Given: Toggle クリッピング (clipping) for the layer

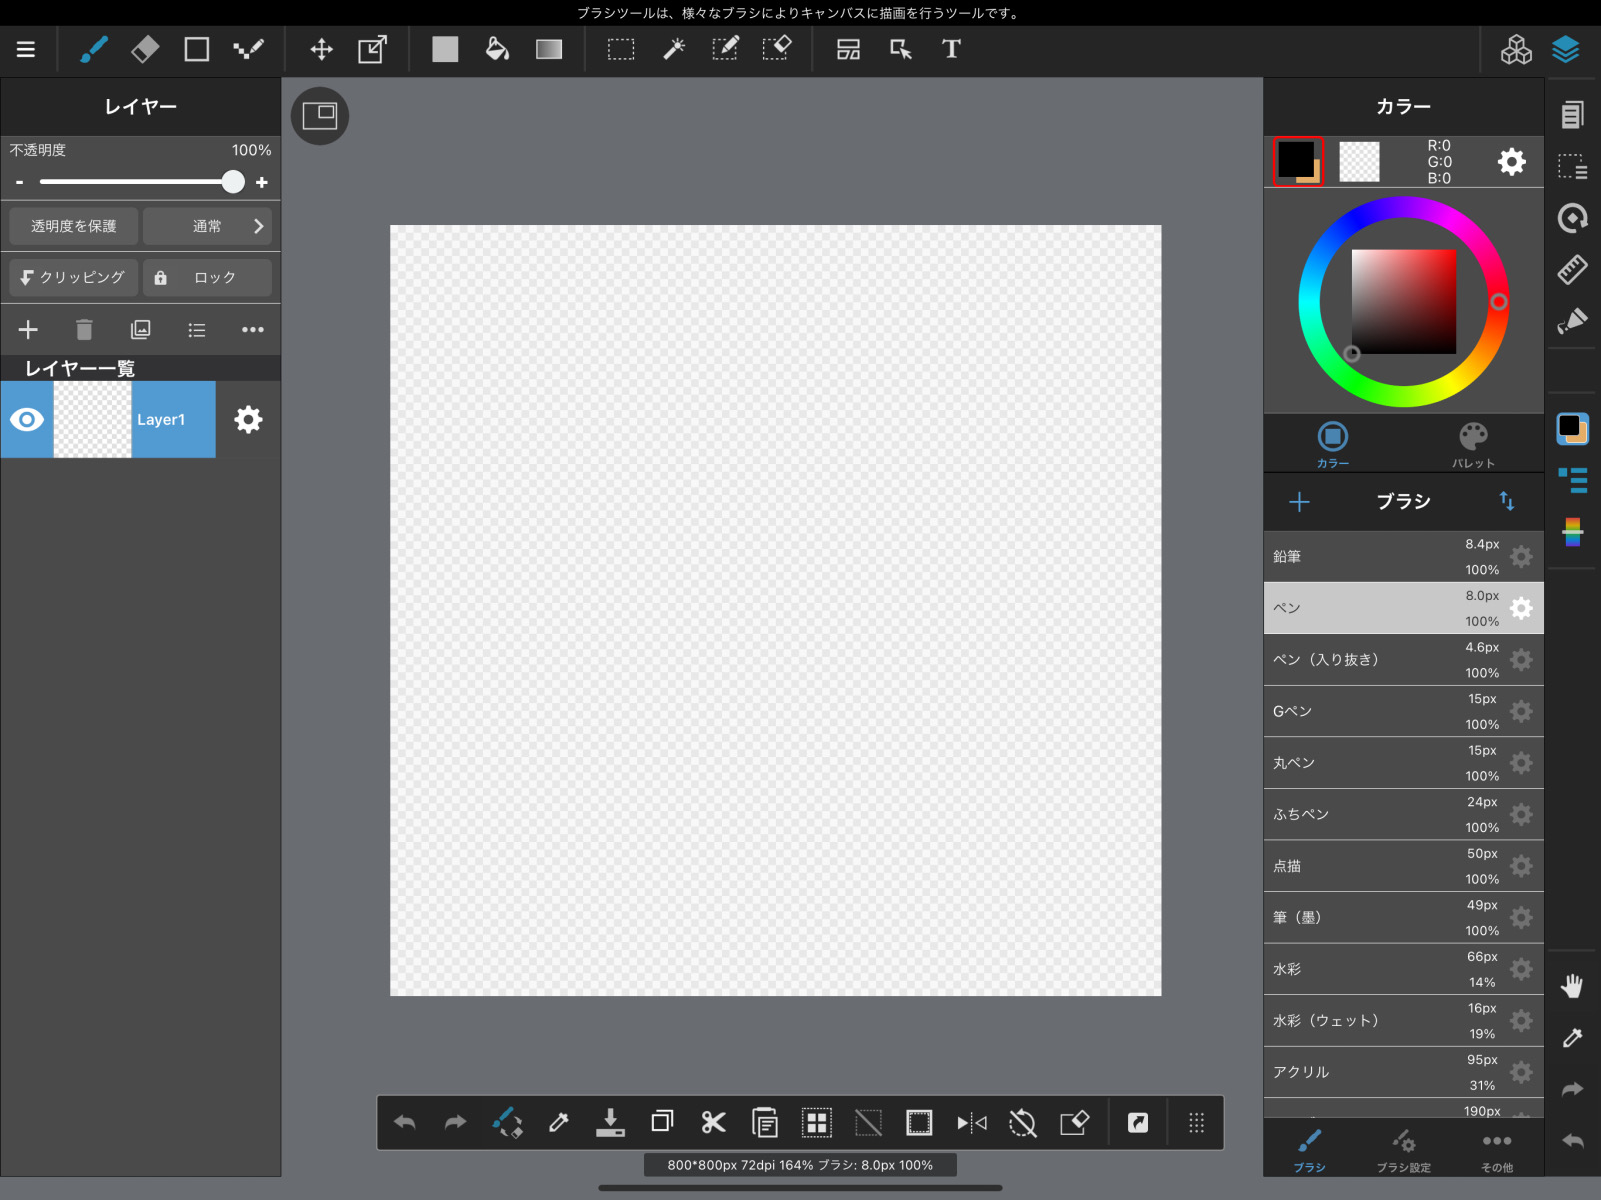Looking at the screenshot, I should 73,277.
